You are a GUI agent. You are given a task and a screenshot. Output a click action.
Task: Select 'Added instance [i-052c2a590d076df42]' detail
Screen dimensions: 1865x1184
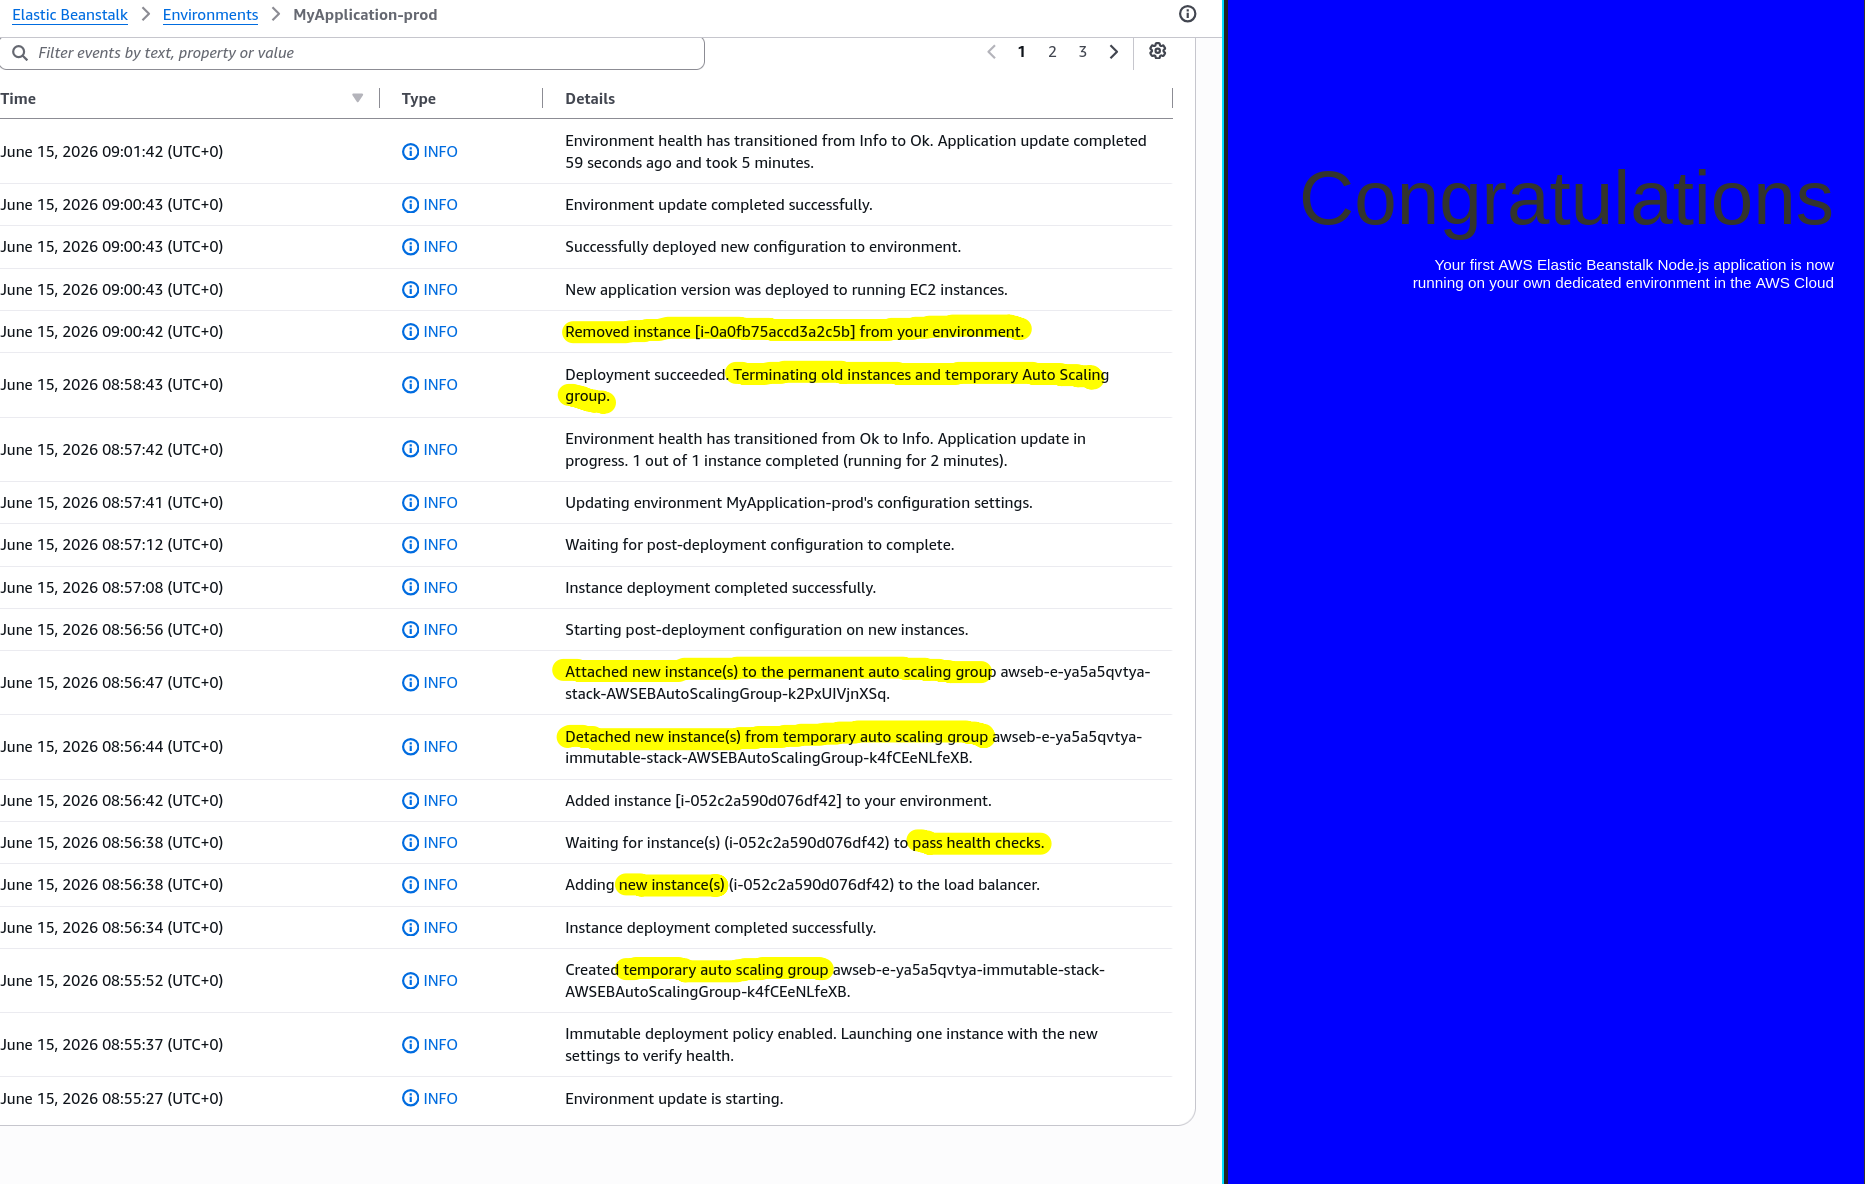[778, 801]
